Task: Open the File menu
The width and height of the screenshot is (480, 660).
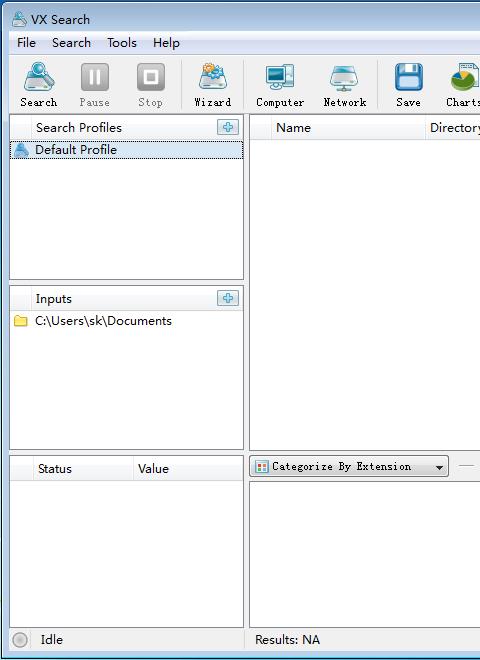Action: click(26, 43)
